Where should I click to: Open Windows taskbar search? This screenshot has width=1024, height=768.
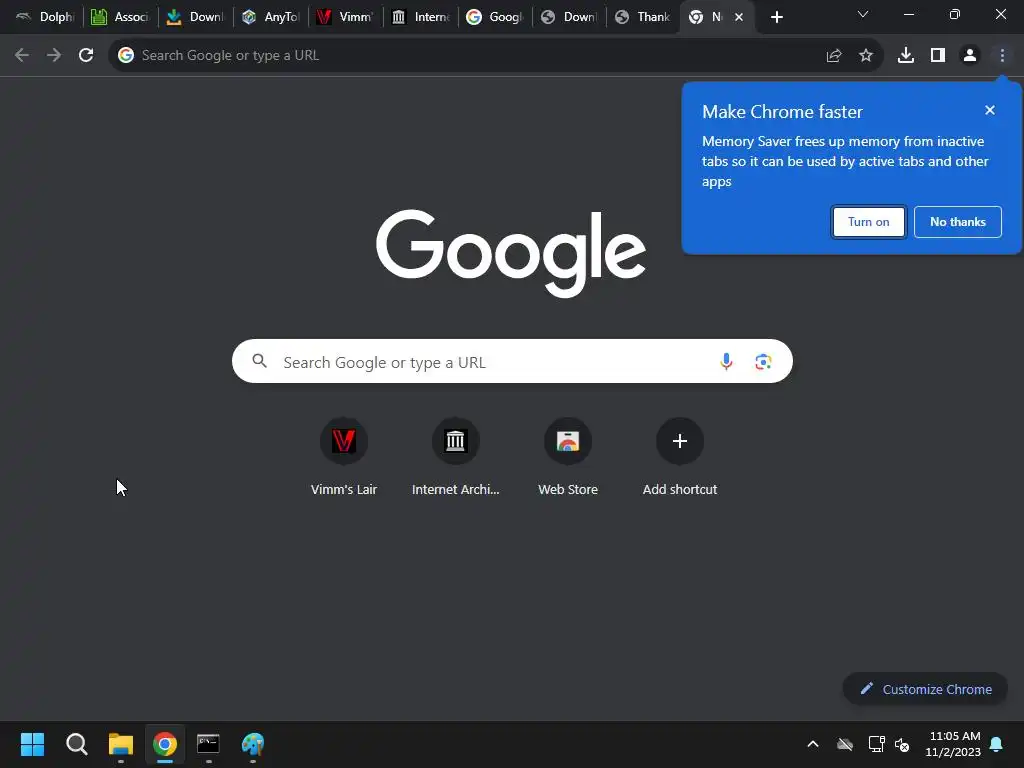click(76, 744)
